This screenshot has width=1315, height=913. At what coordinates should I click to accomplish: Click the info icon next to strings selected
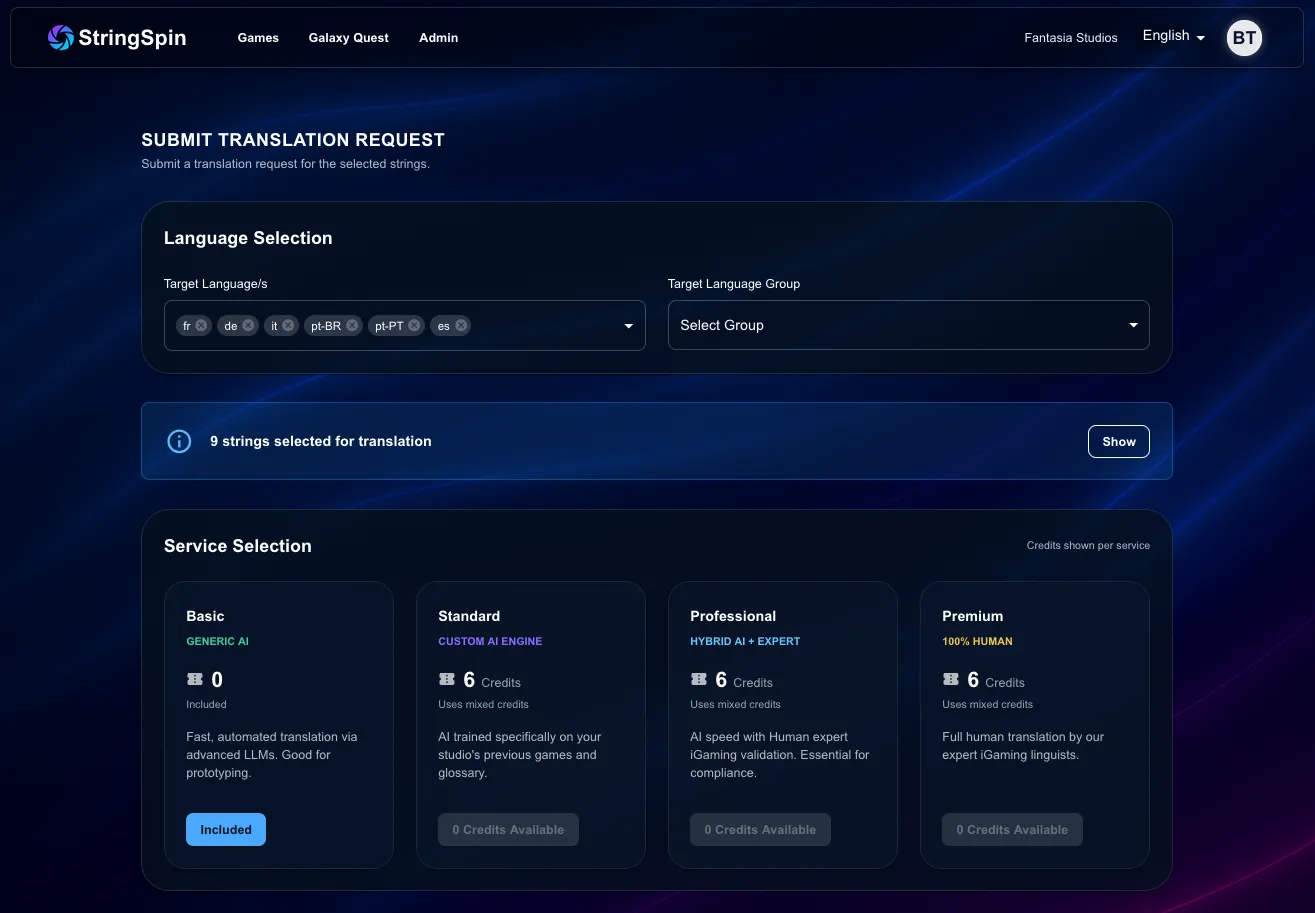(x=179, y=441)
